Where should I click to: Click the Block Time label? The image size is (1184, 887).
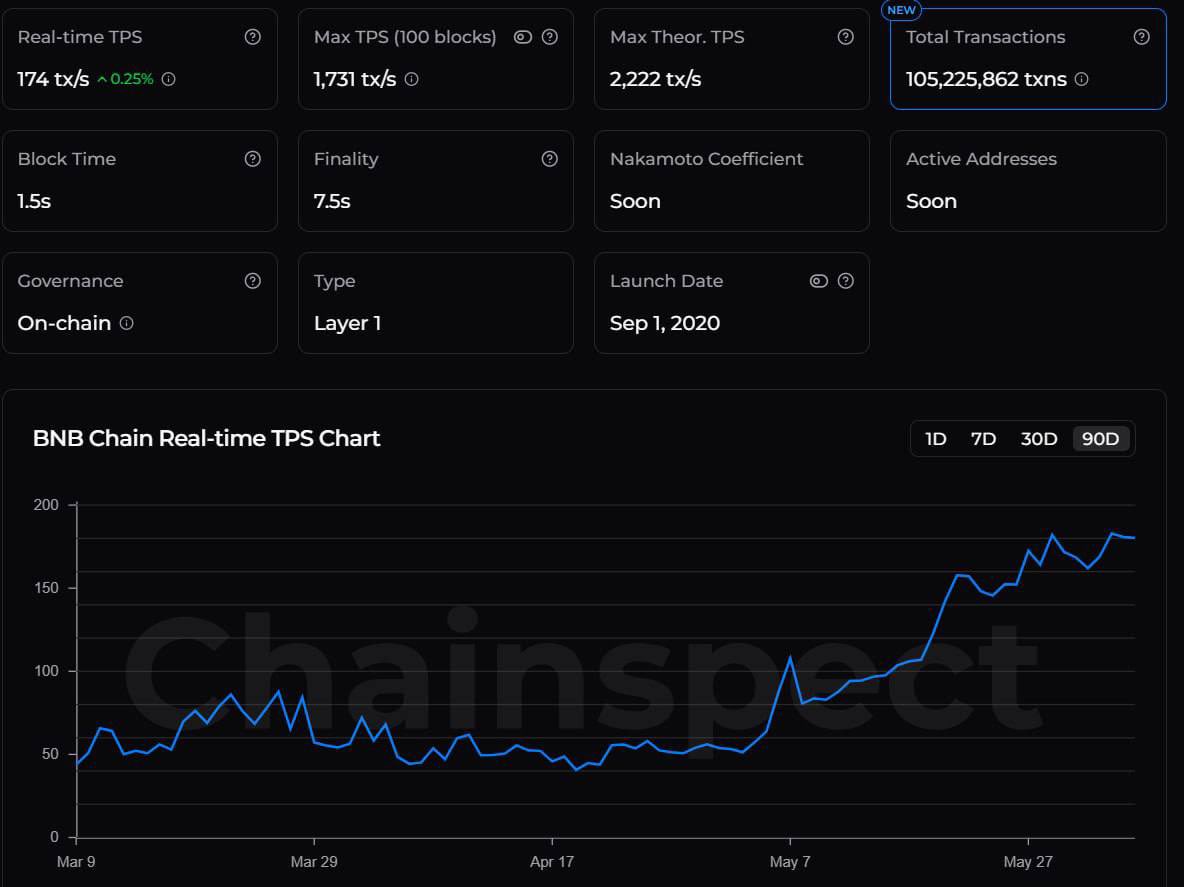pyautogui.click(x=66, y=159)
